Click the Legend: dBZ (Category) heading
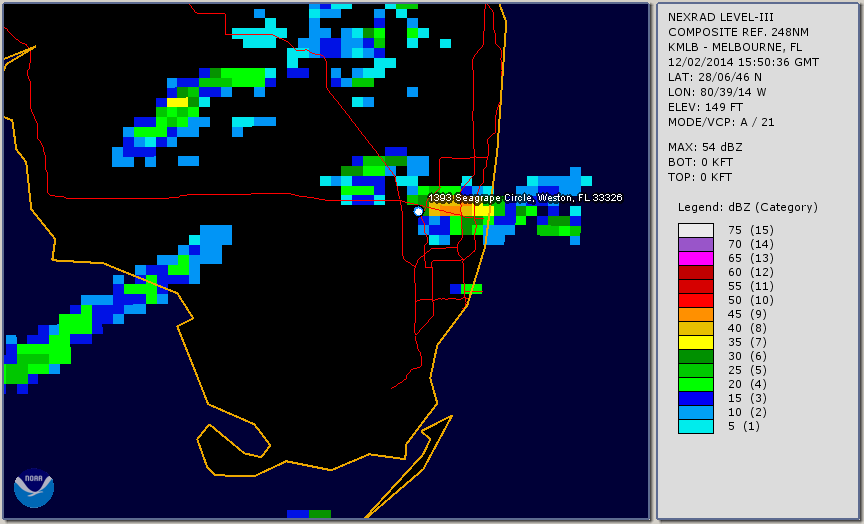 (748, 207)
